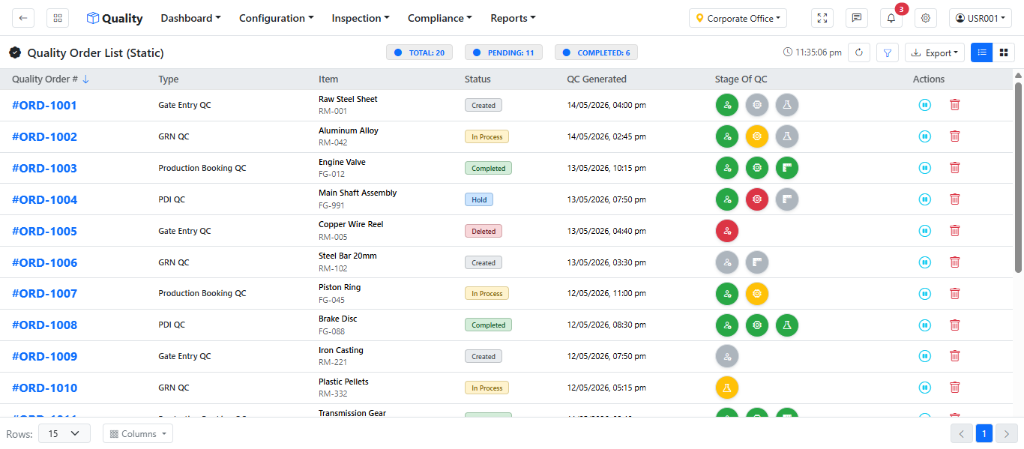Click the red stage icon for ORD-1005

pyautogui.click(x=727, y=230)
